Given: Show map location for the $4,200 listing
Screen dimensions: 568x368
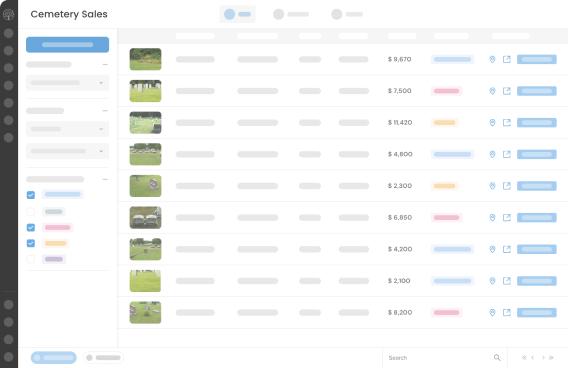Looking at the screenshot, I should pos(492,249).
